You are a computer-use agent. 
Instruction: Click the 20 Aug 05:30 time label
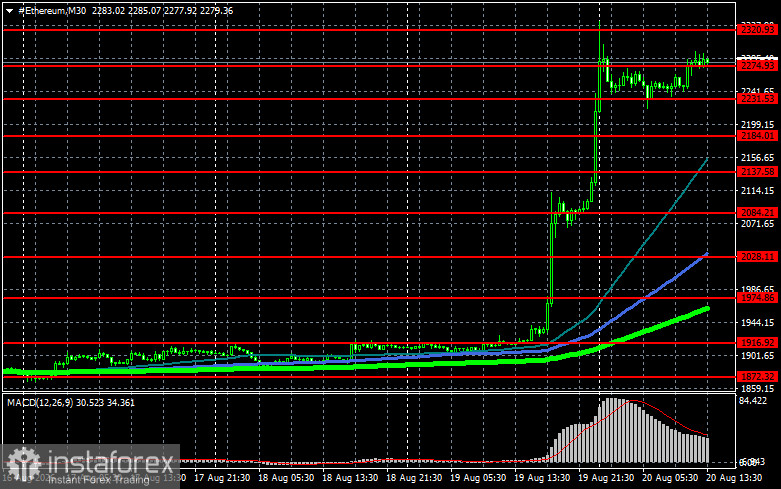670,478
